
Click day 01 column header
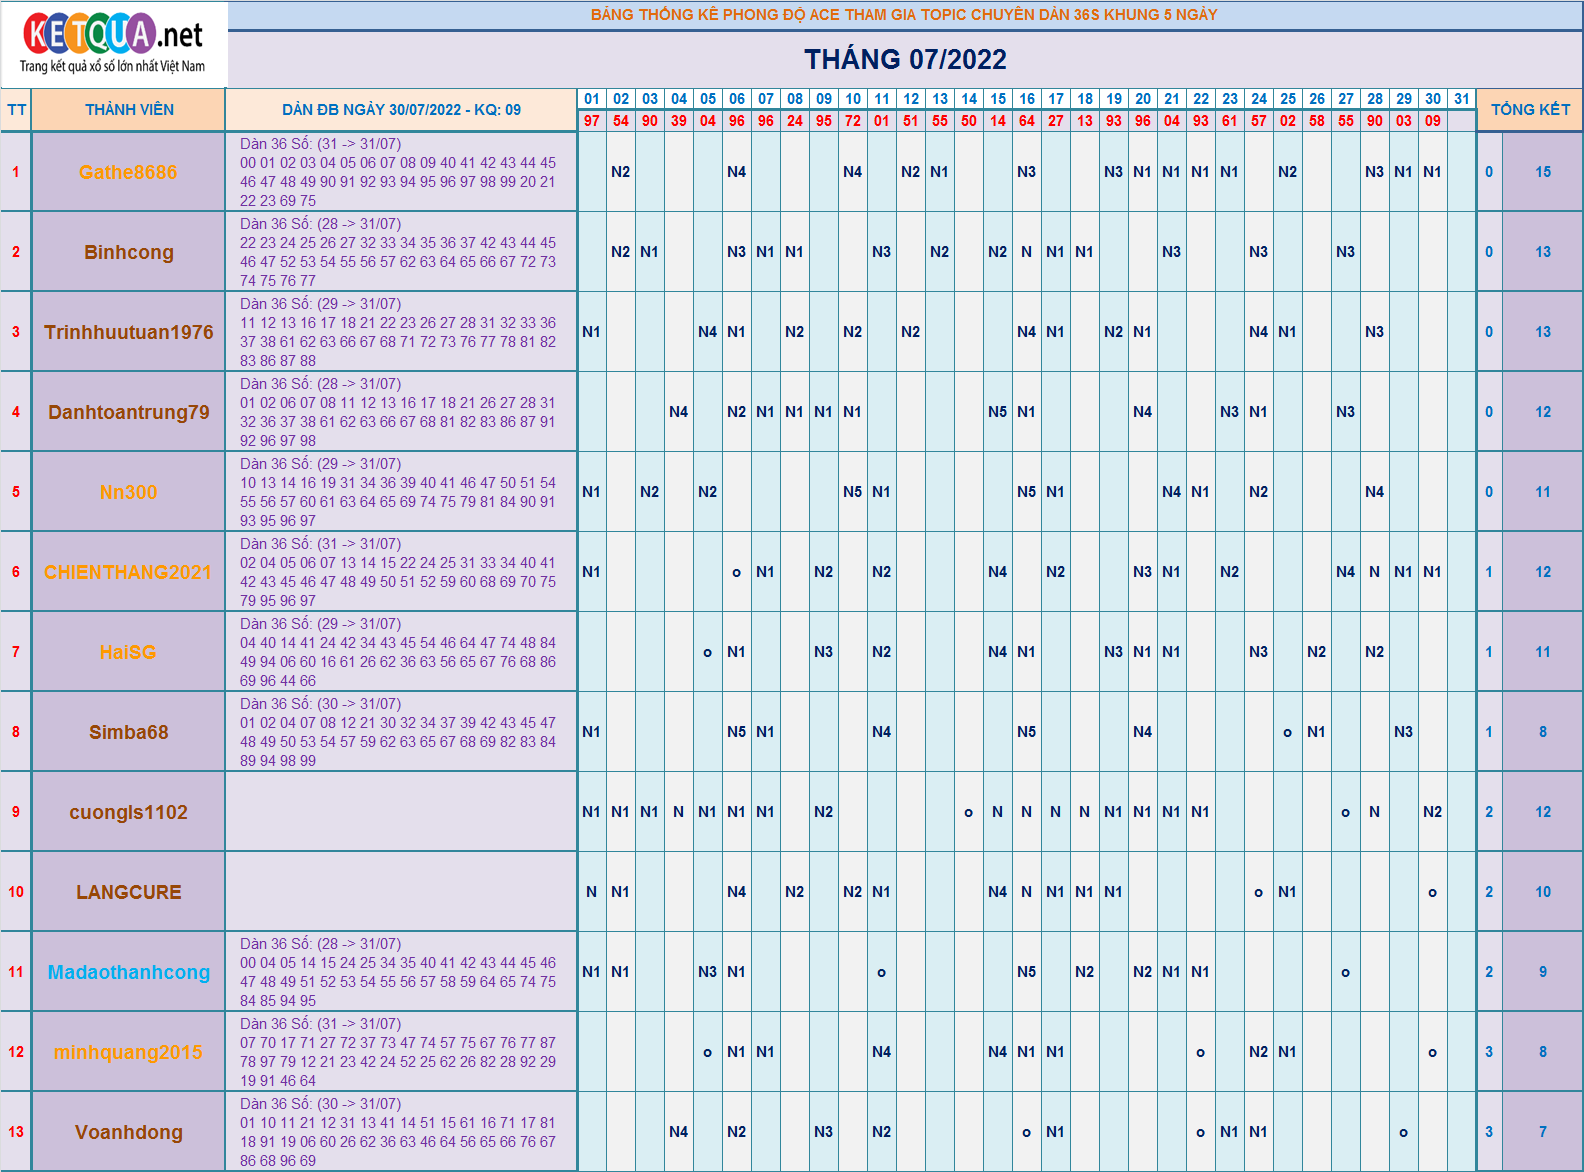coord(592,99)
